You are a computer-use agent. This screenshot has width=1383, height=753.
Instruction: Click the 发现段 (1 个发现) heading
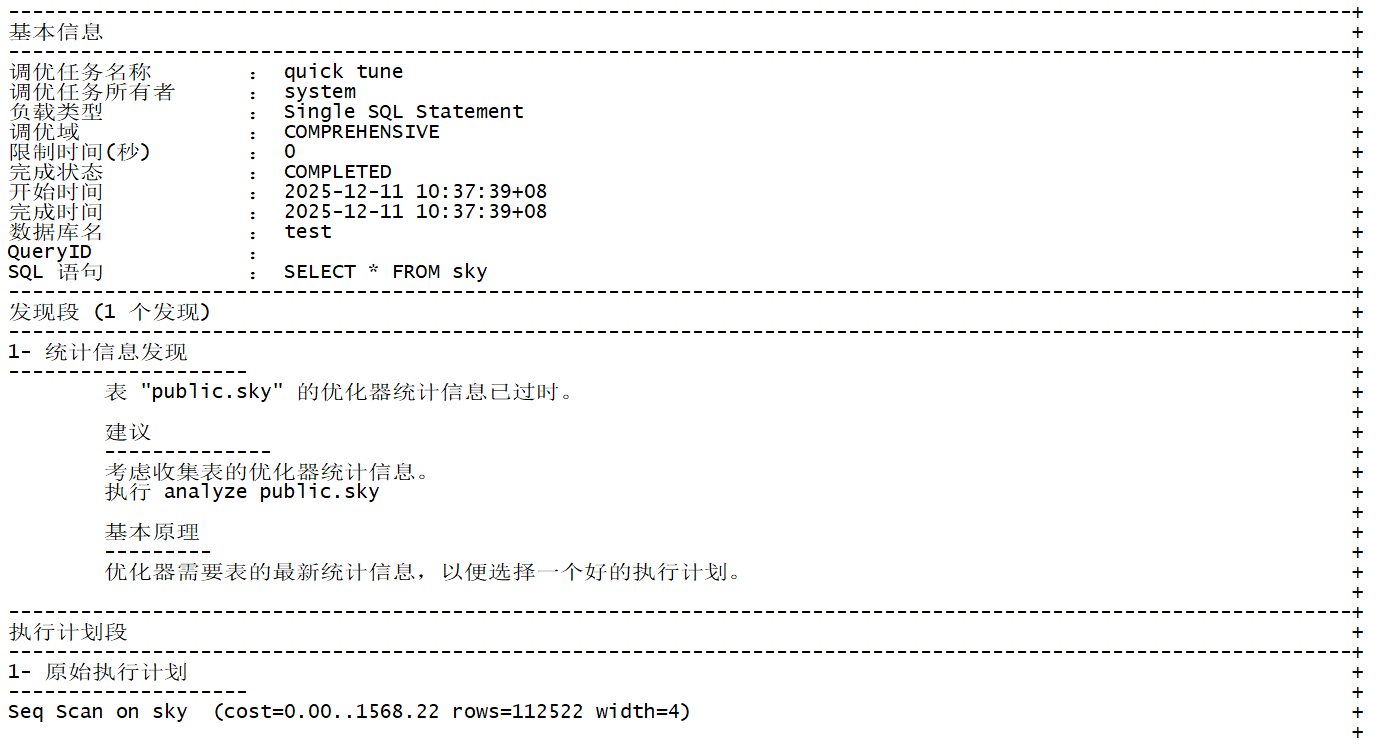(110, 312)
